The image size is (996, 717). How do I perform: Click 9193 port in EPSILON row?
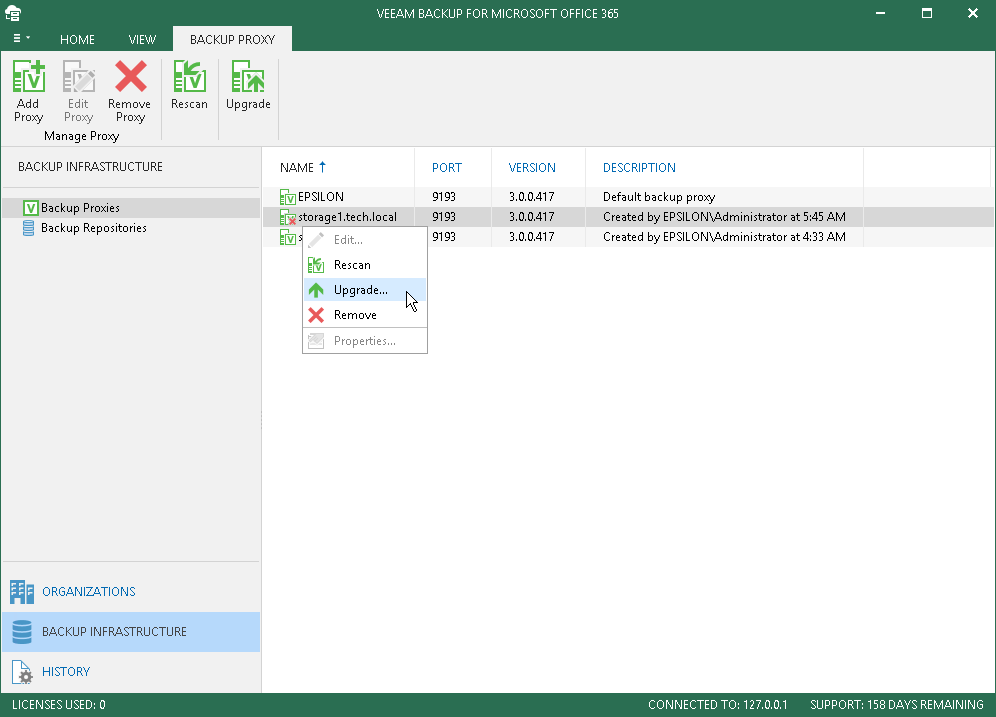[x=443, y=197]
